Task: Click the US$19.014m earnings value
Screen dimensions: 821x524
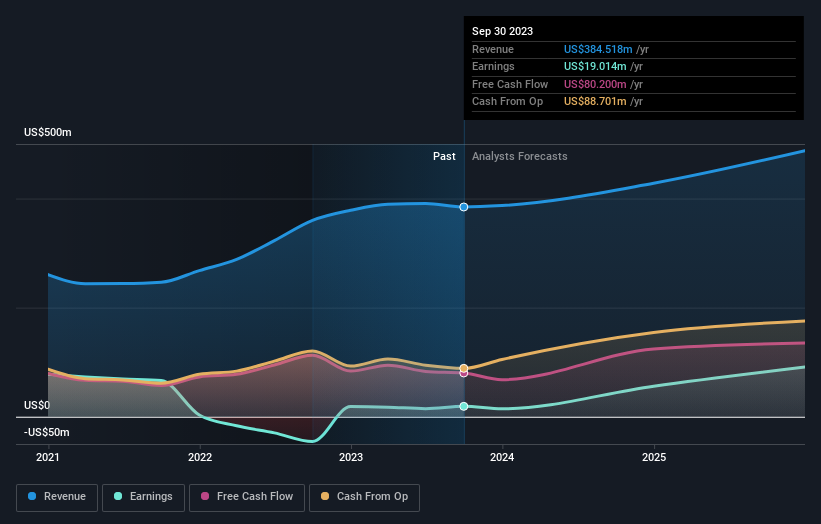Action: coord(595,66)
